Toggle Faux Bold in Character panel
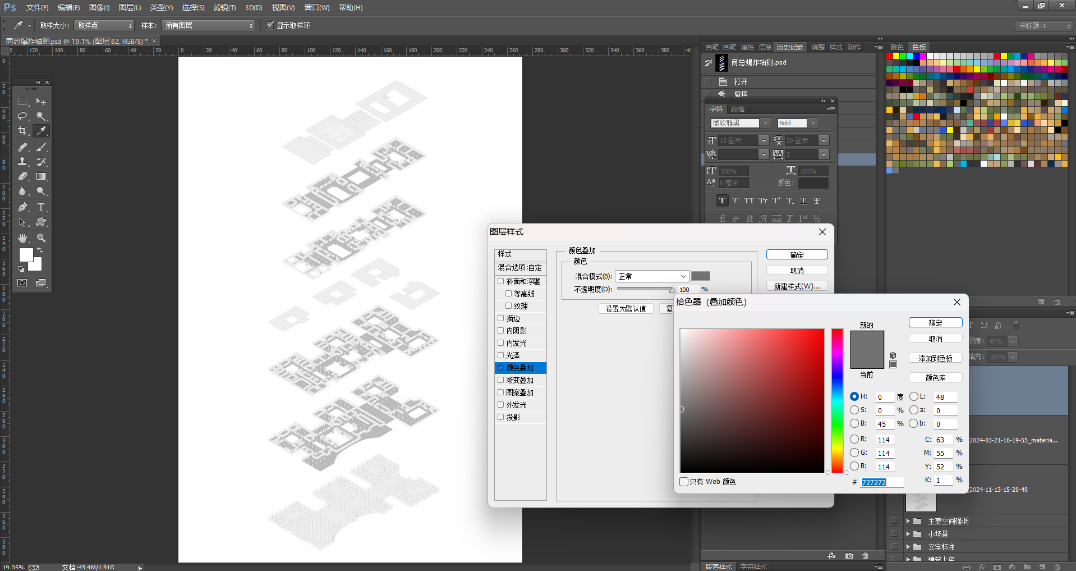The image size is (1076, 571). 722,201
